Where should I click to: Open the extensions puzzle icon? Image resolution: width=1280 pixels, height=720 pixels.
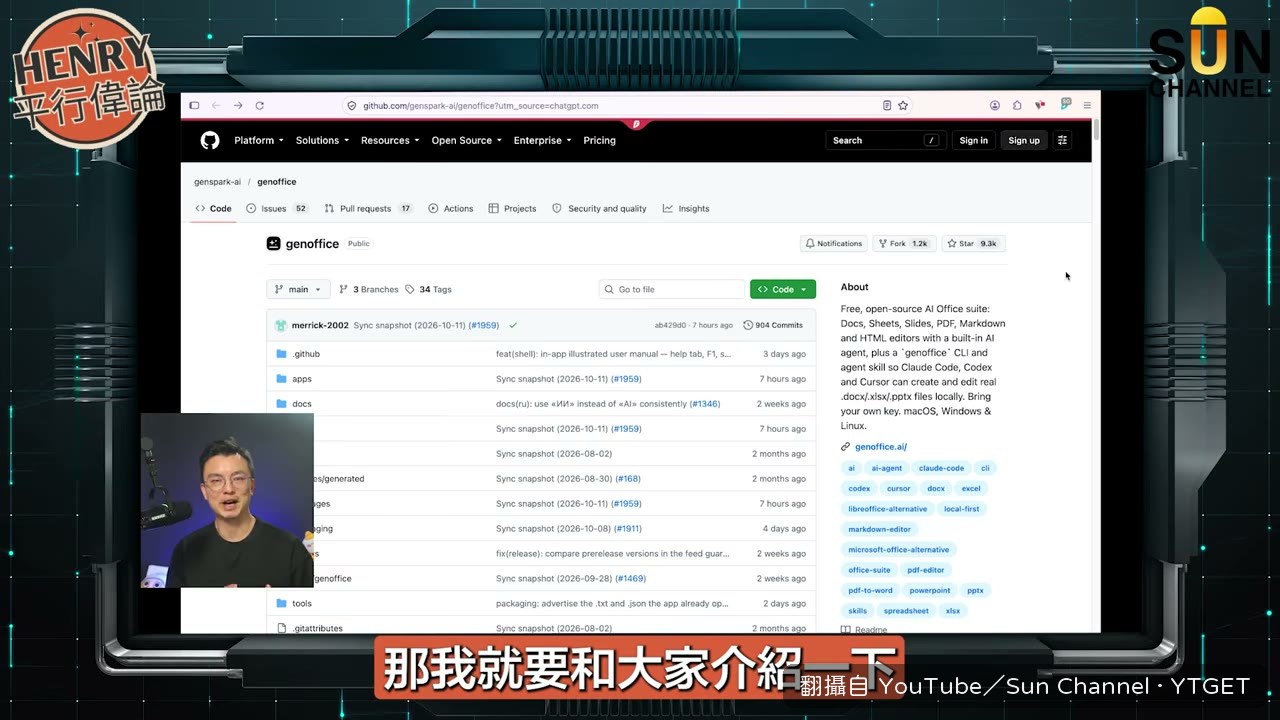(x=1017, y=105)
